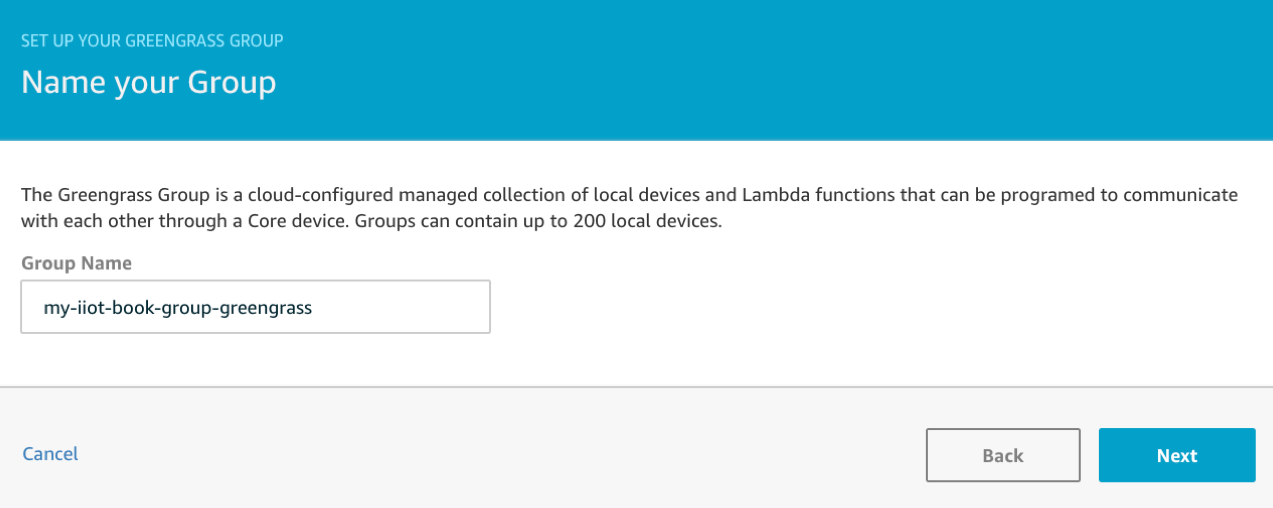Click the Group Name label
The height and width of the screenshot is (508, 1273).
pos(76,263)
